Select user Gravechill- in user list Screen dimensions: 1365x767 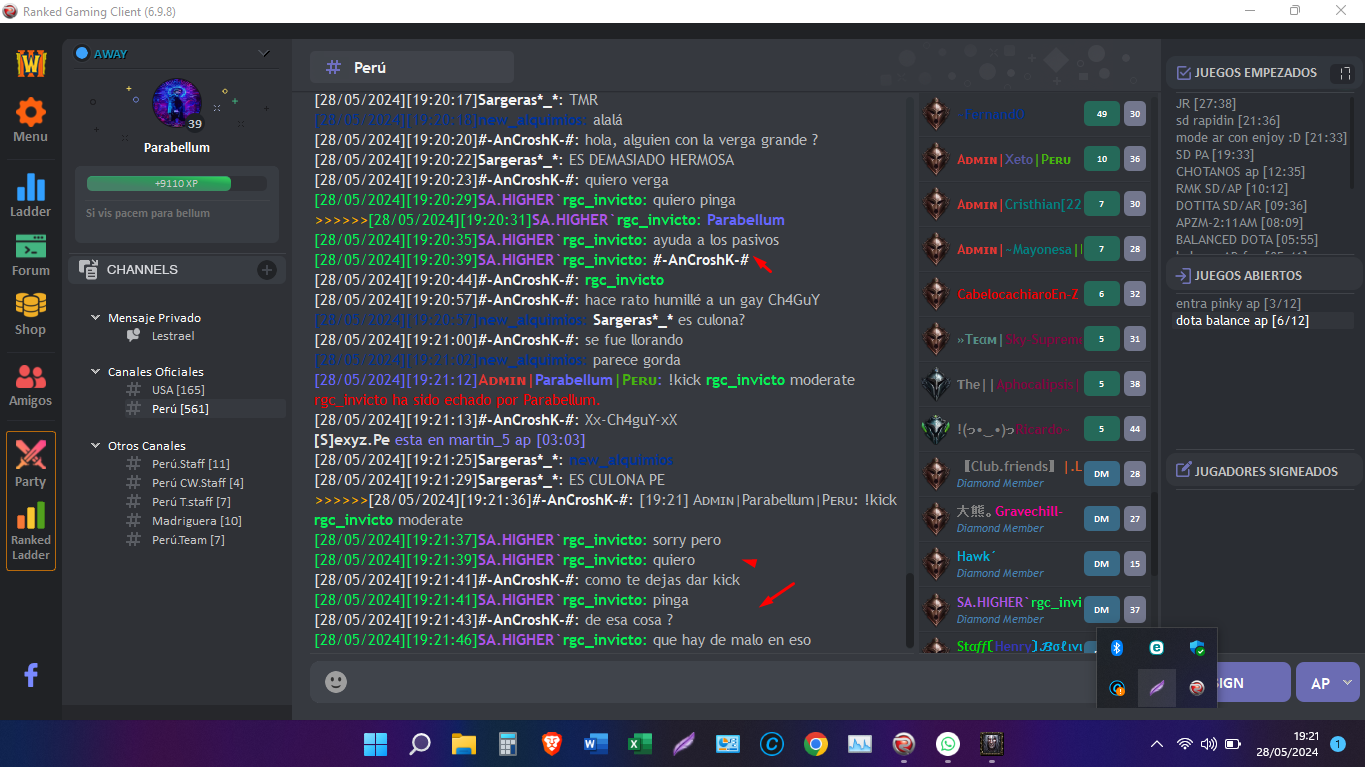click(1010, 512)
